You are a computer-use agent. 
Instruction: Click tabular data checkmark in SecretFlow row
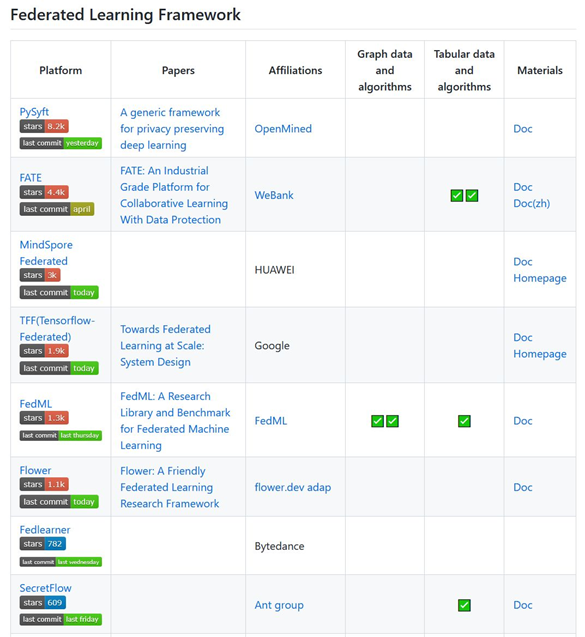point(464,605)
